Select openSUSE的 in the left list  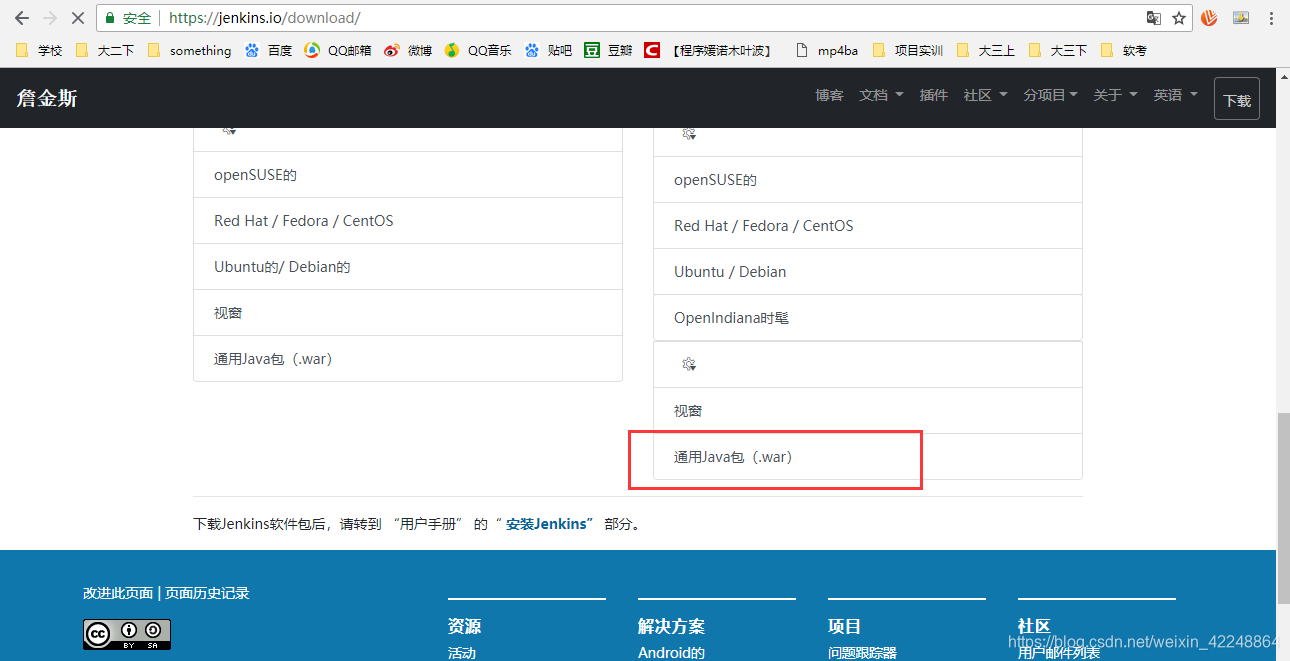[x=408, y=175]
